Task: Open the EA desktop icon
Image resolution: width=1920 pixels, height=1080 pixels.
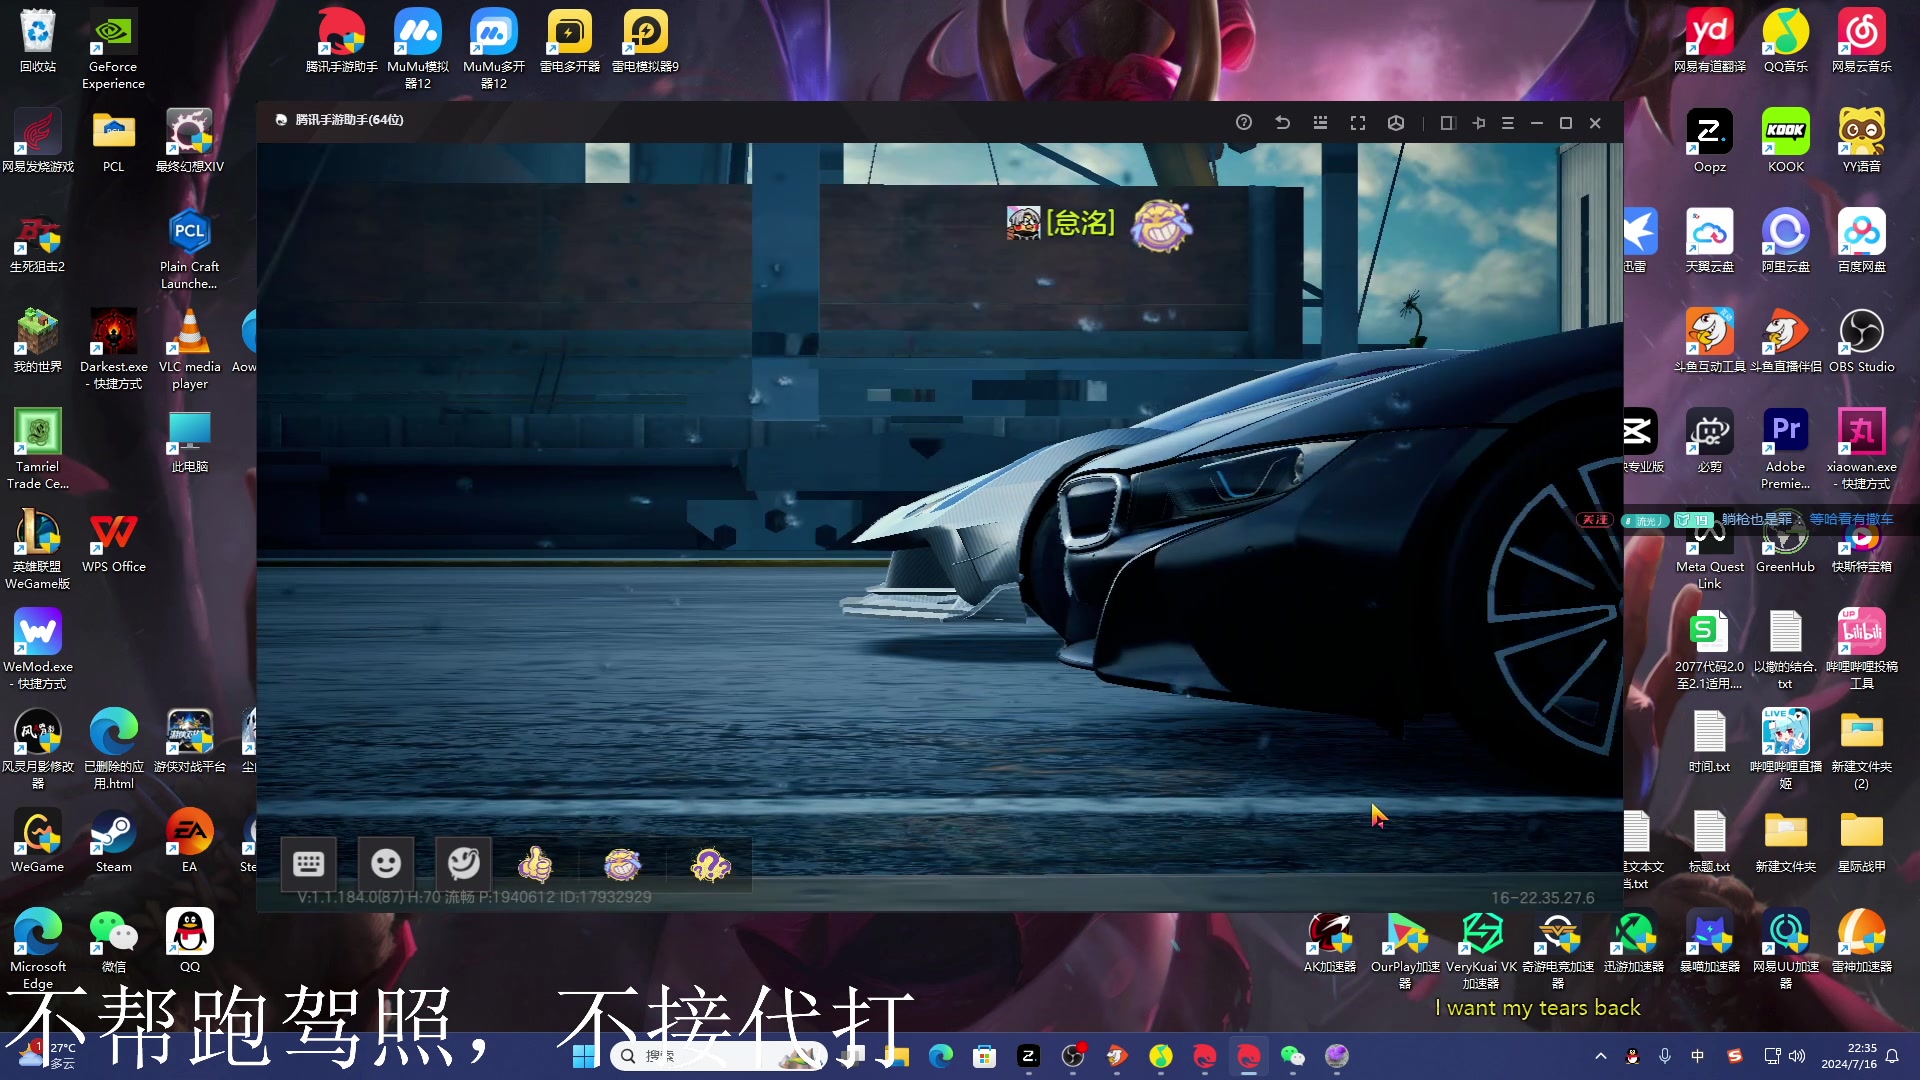Action: [189, 841]
